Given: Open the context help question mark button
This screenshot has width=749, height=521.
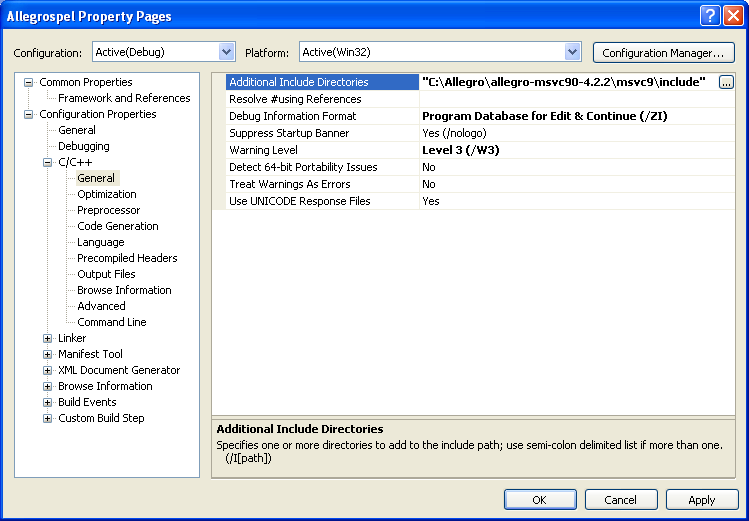Looking at the screenshot, I should click(x=710, y=16).
